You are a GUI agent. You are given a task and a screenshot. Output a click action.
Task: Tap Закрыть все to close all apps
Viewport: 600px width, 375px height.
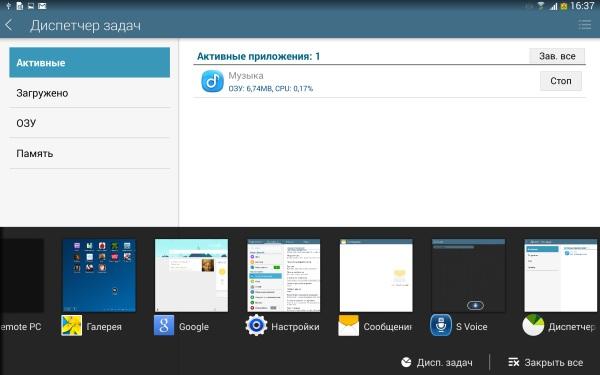(x=546, y=362)
